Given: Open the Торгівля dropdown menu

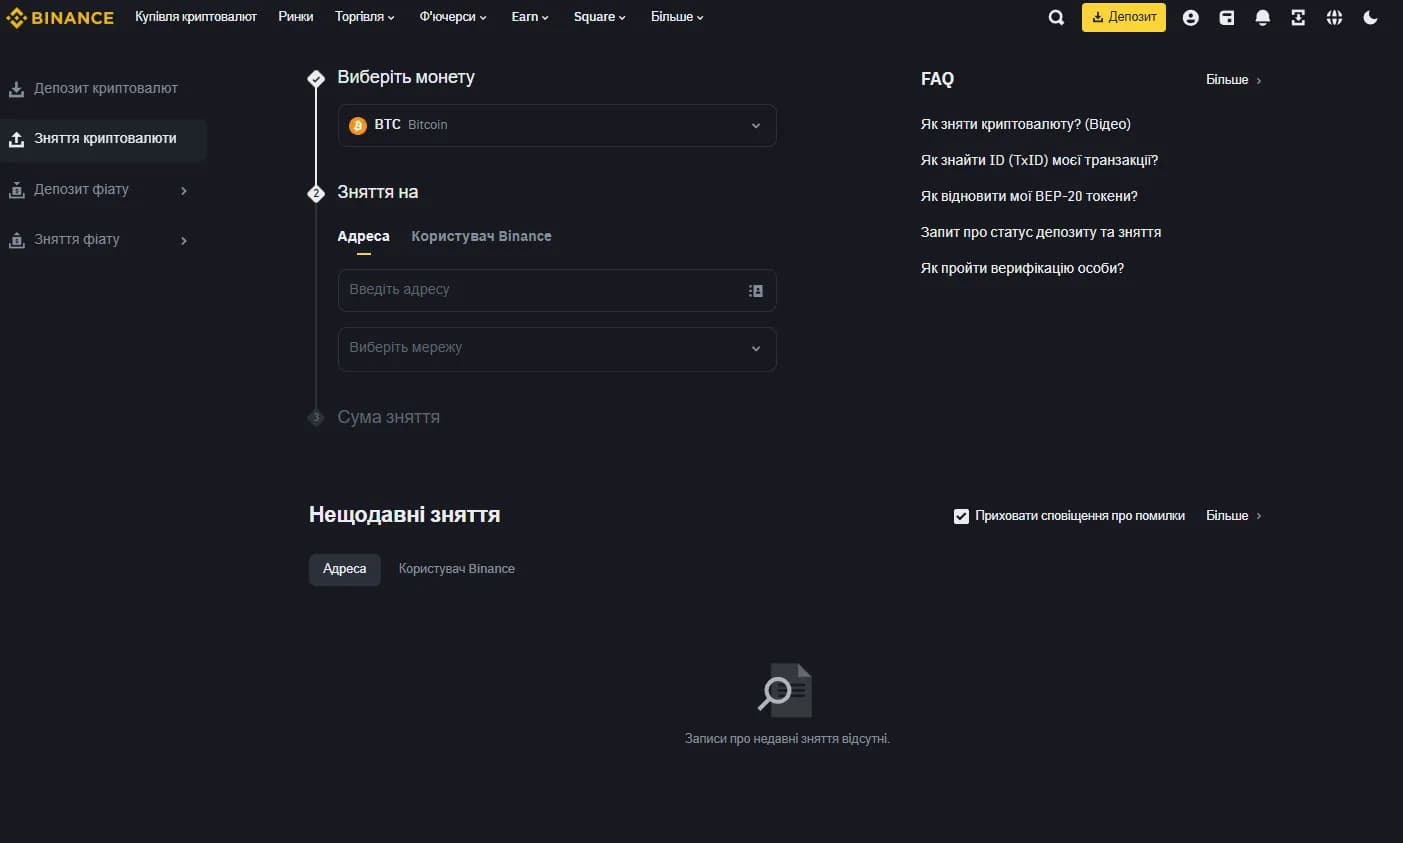Looking at the screenshot, I should click(365, 17).
